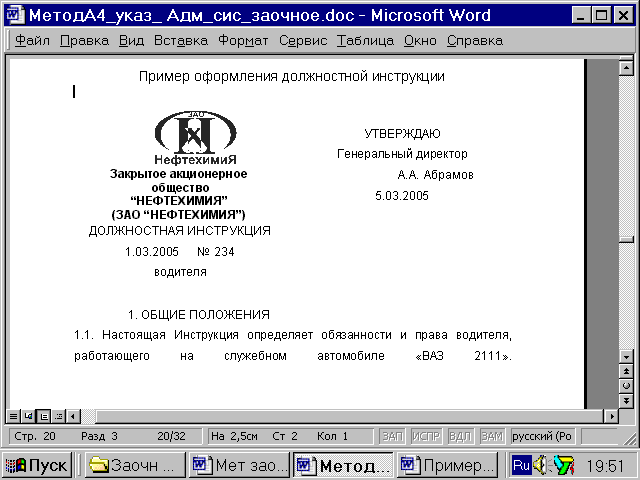Click document number '№ 234'
The height and width of the screenshot is (480, 640).
pos(216,252)
